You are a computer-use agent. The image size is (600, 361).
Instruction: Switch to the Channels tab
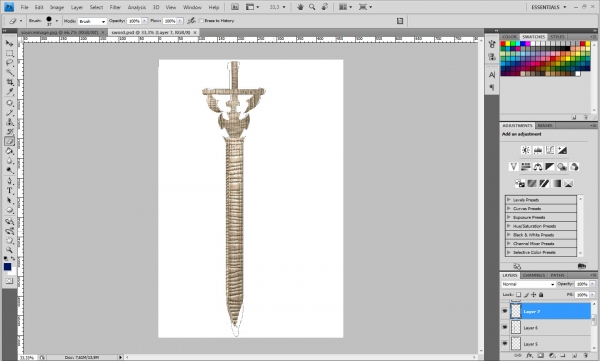(533, 275)
